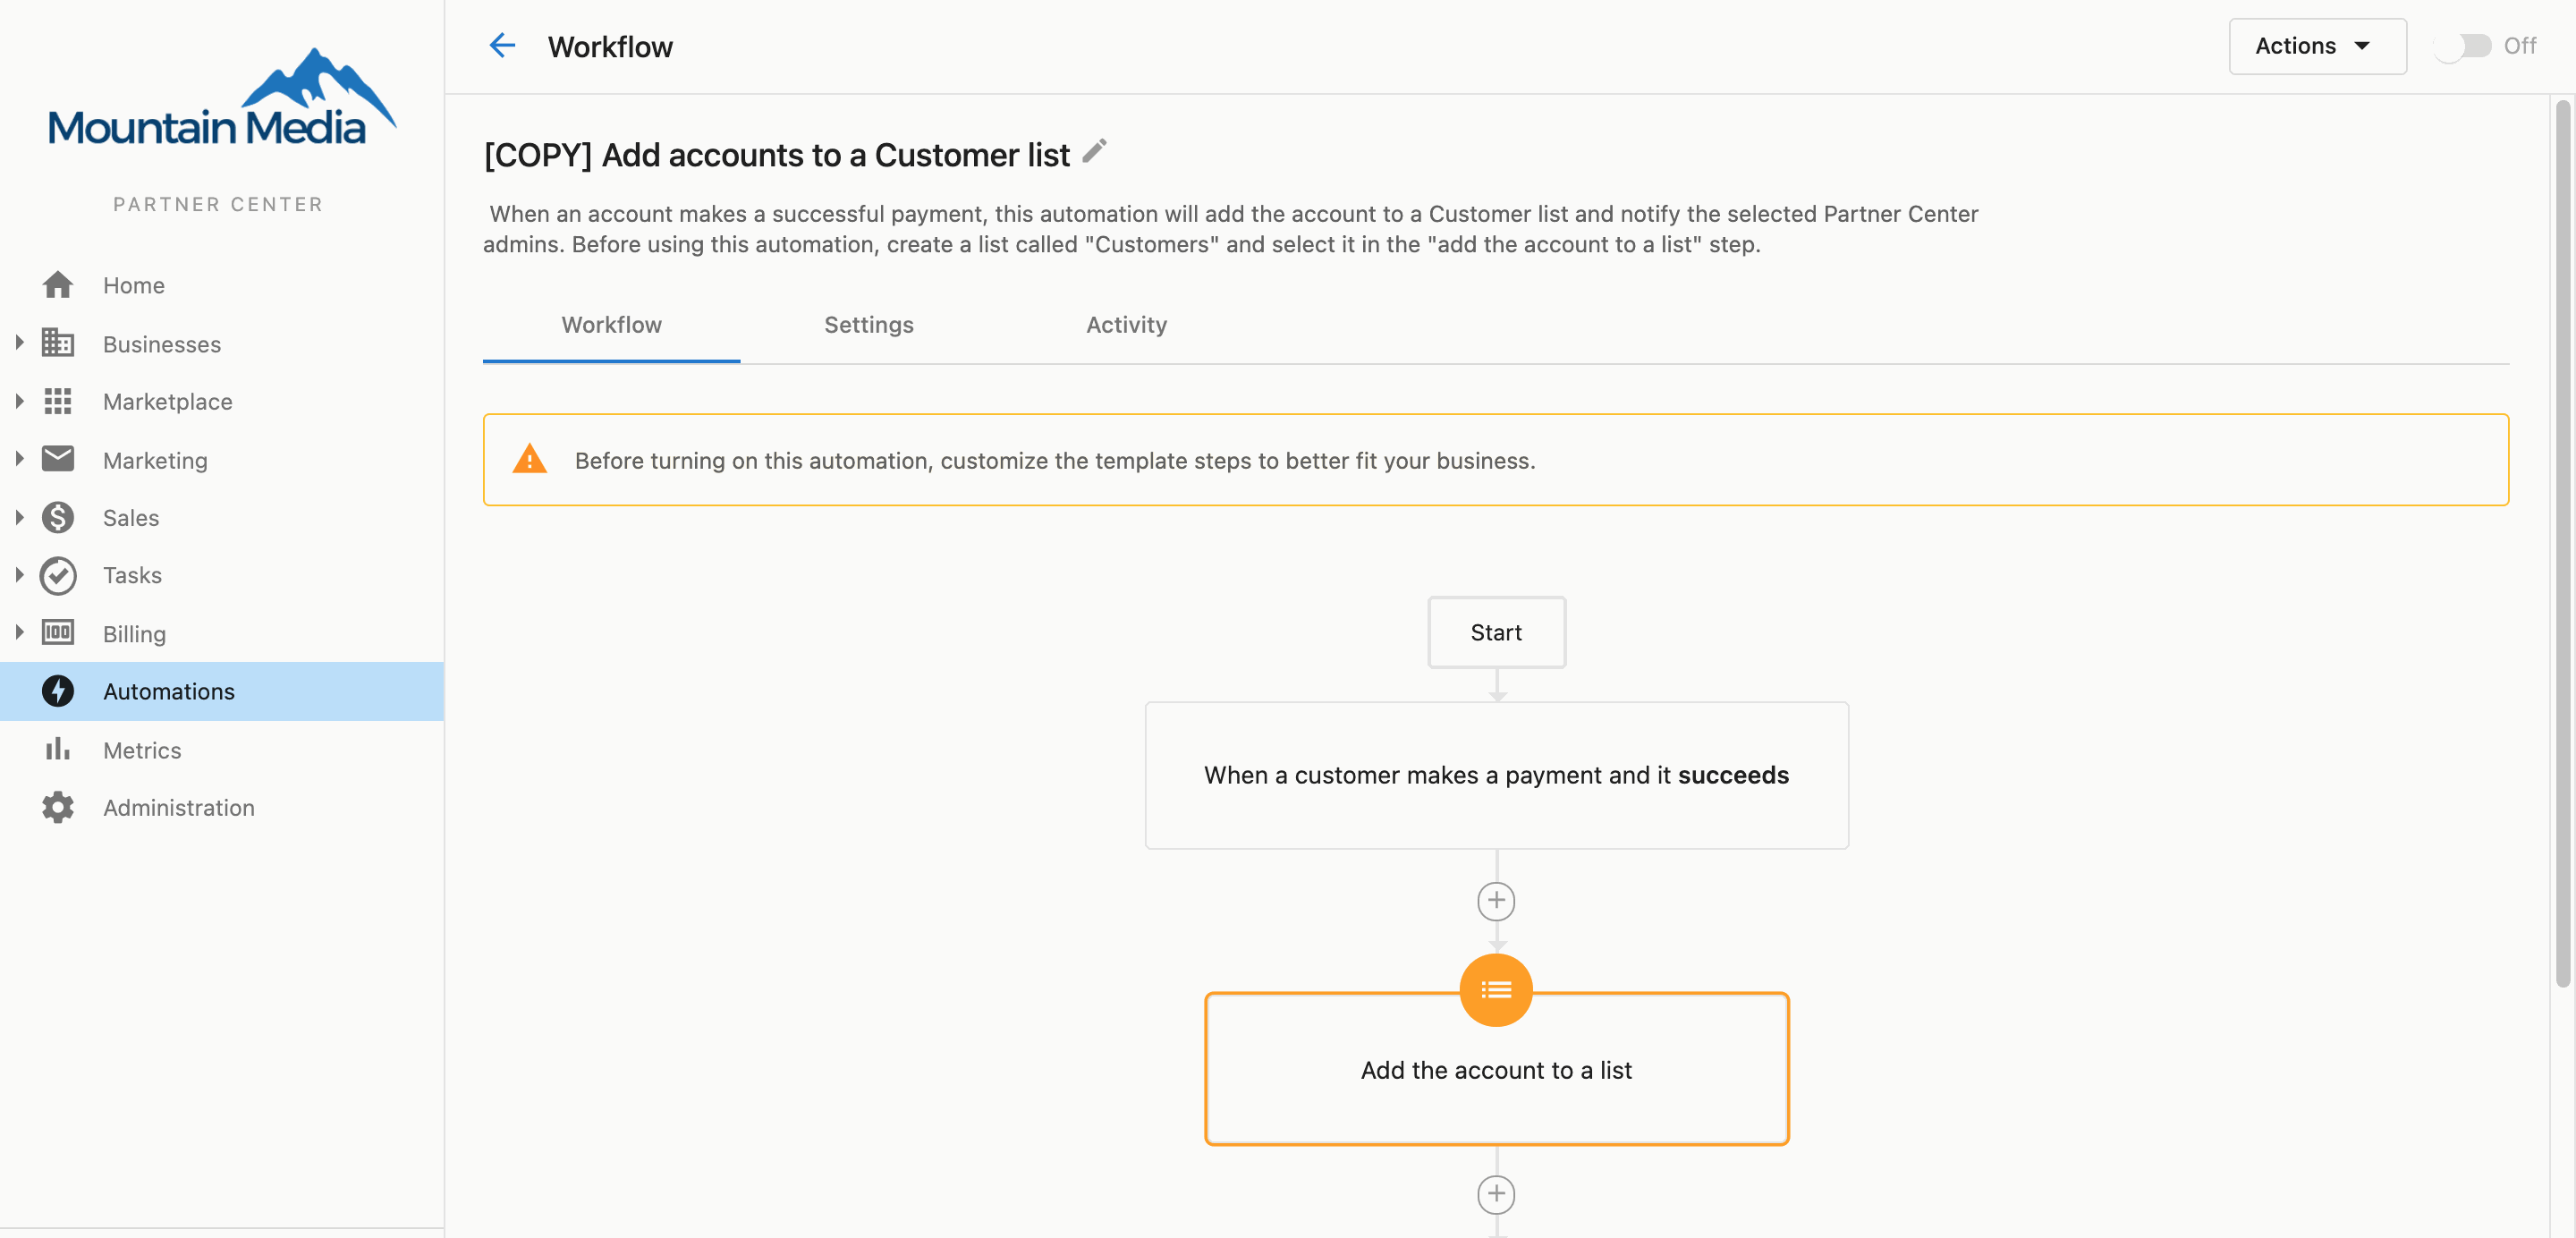
Task: Click the plus icon below list step
Action: pyautogui.click(x=1496, y=1194)
